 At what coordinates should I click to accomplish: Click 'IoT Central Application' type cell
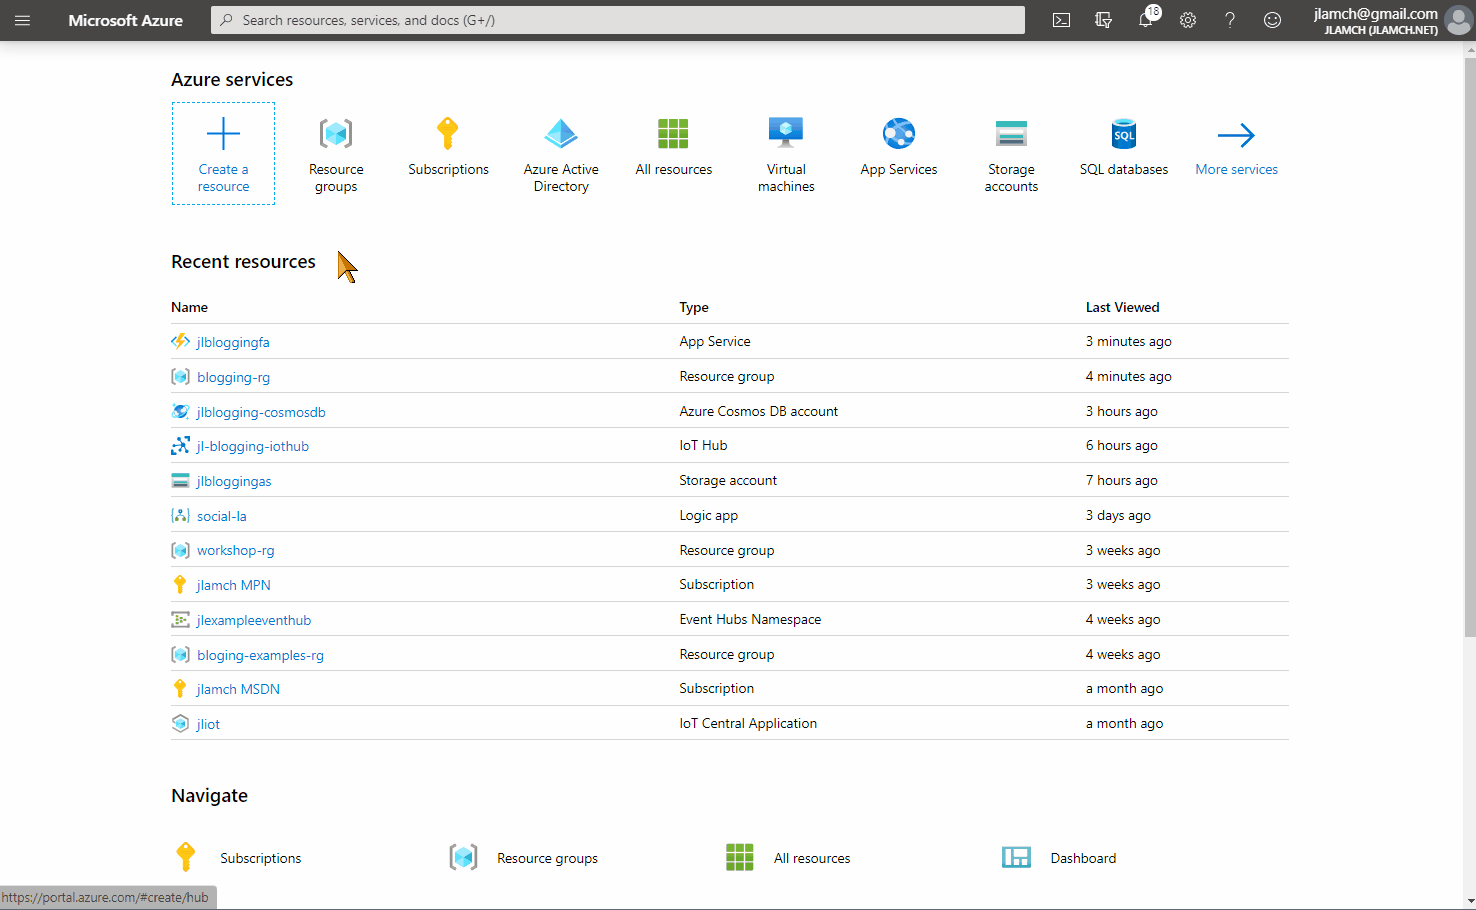click(x=748, y=723)
